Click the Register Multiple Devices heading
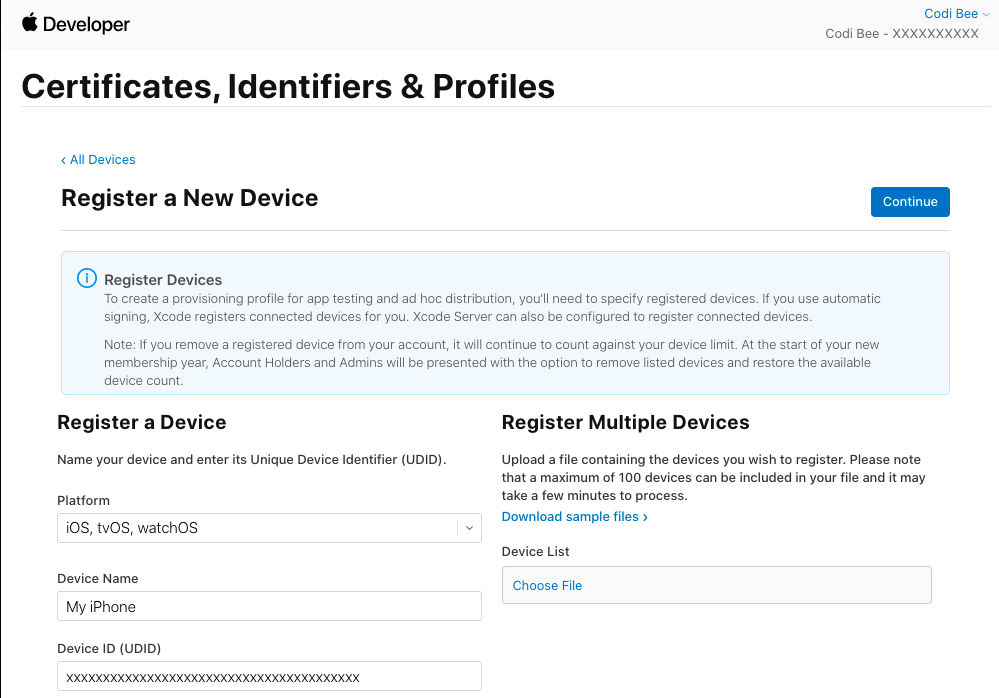The image size is (999, 698). pos(625,422)
